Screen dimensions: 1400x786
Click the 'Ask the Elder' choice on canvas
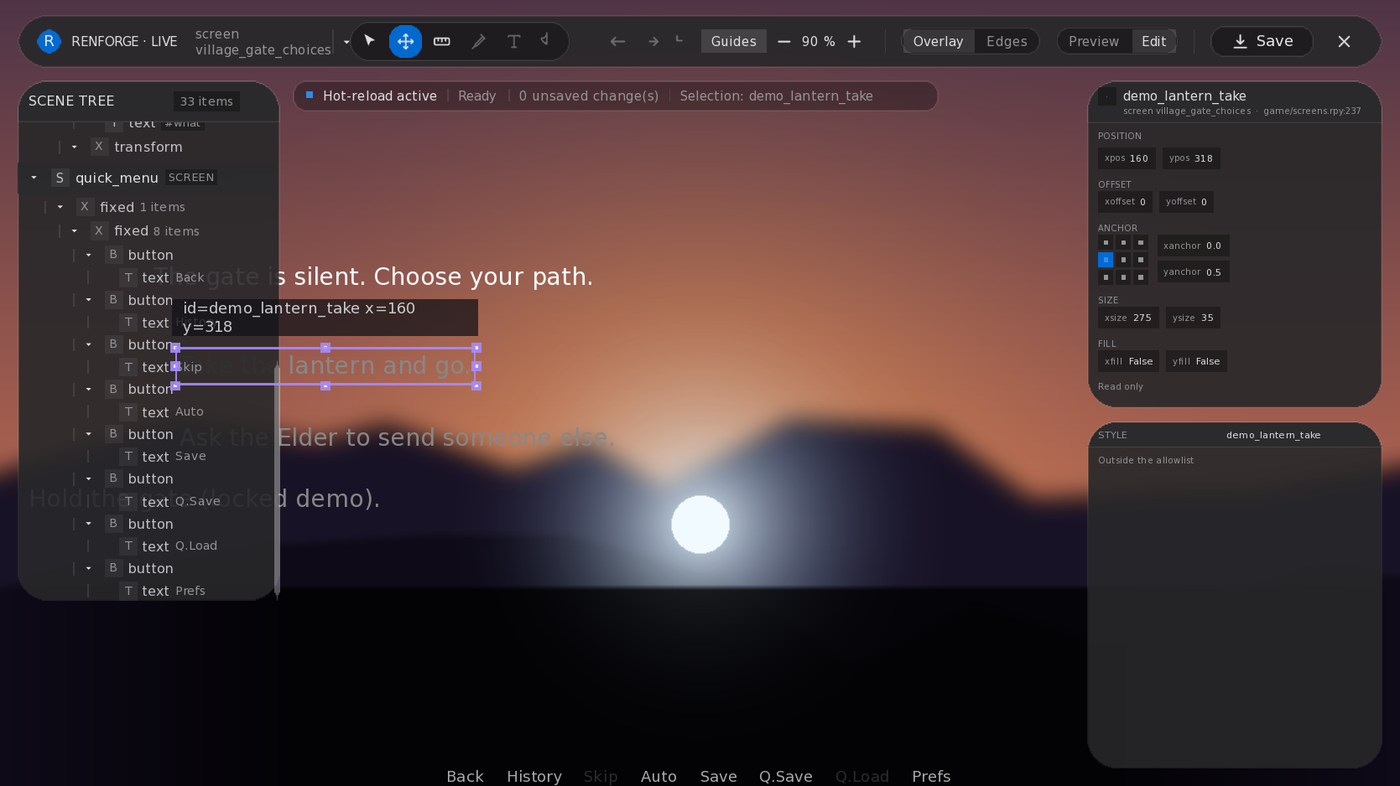(x=396, y=438)
